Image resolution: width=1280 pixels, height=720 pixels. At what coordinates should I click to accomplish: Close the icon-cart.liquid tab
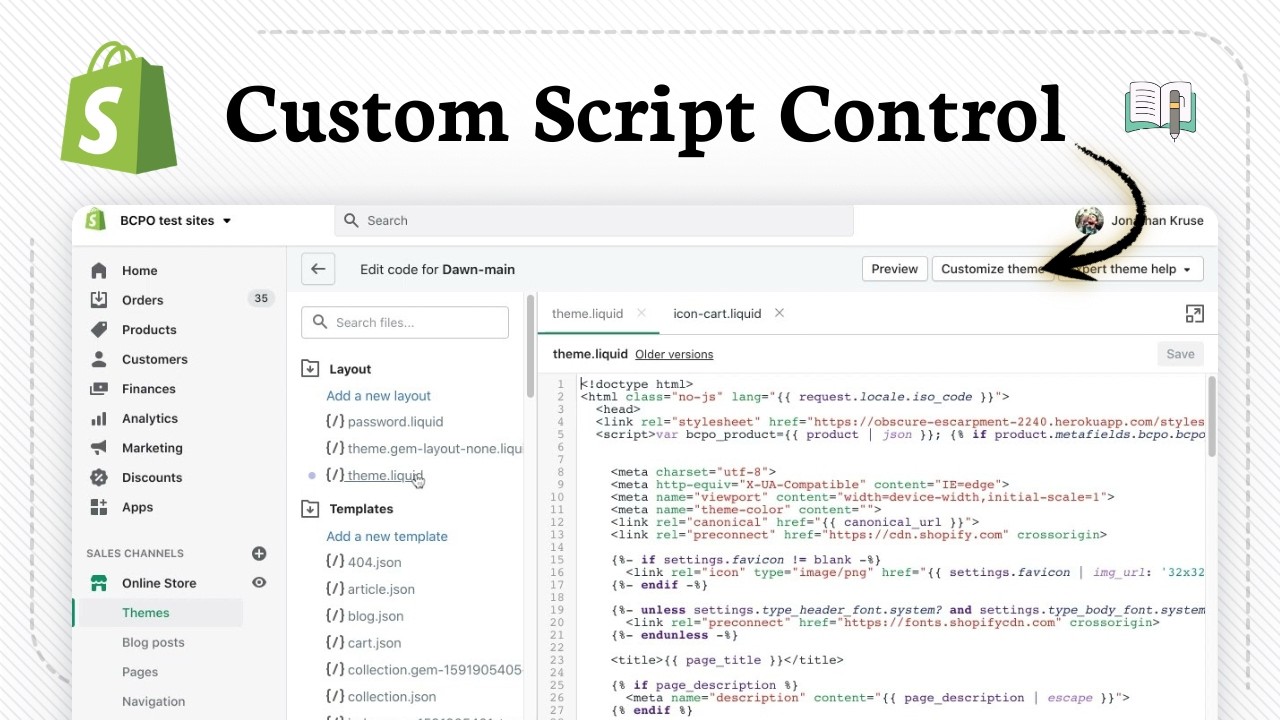pyautogui.click(x=779, y=313)
